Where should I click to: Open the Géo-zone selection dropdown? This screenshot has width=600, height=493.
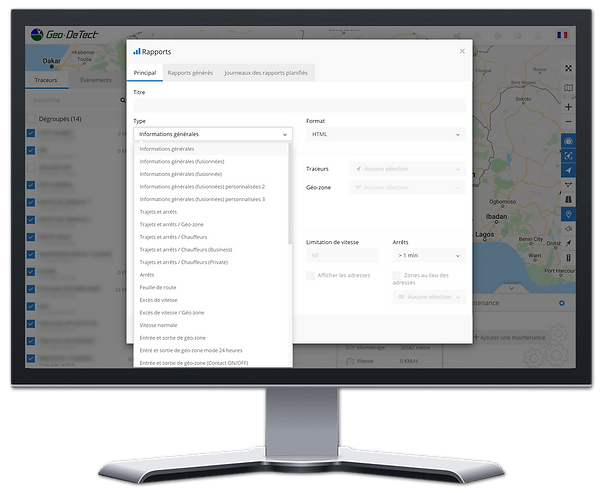tap(407, 188)
